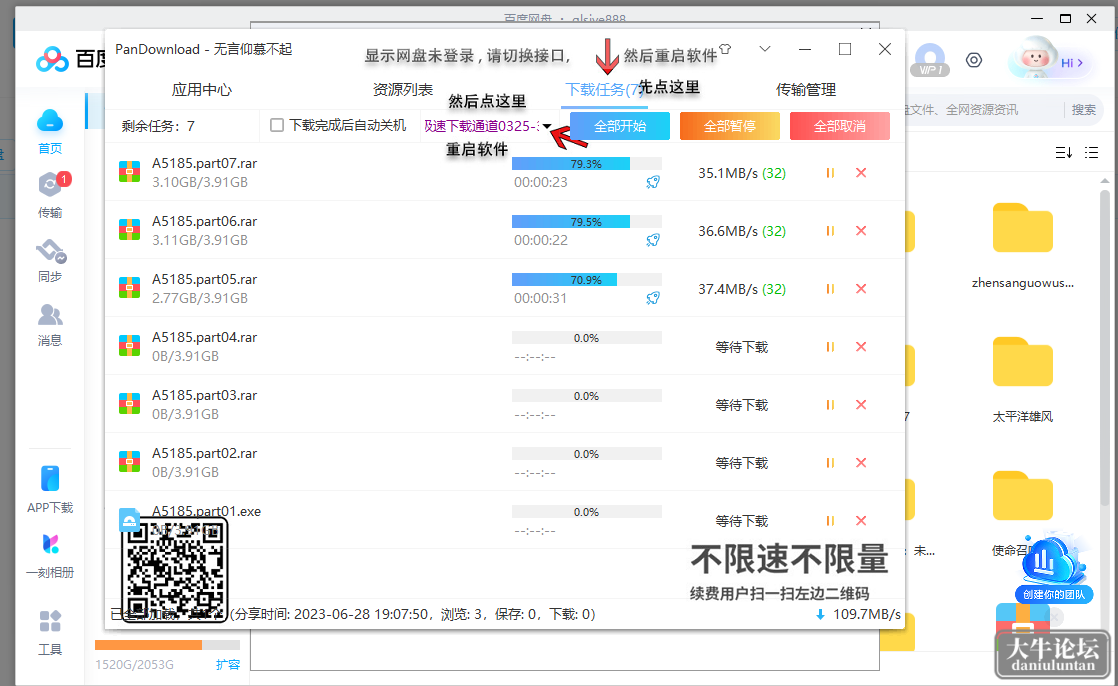
Task: Click 1520G/2053G storage usage text
Action: (134, 665)
